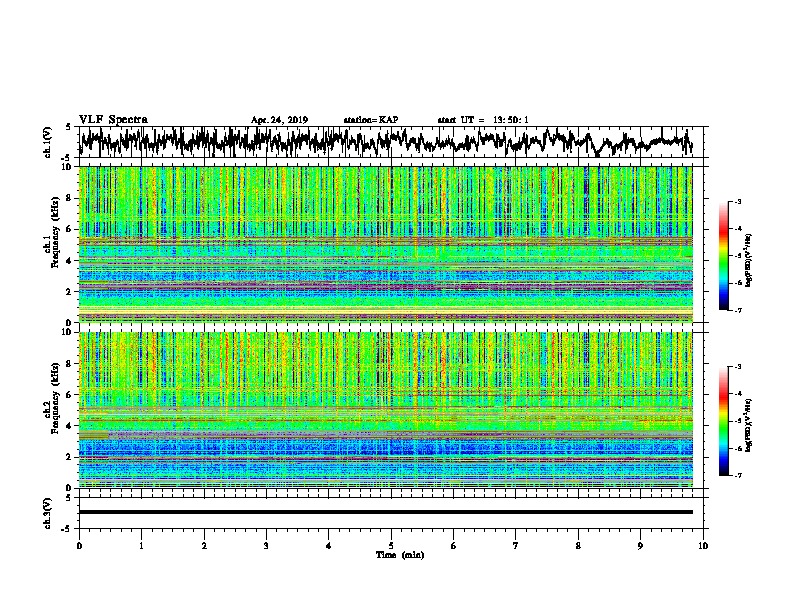Click the "5" tick on ch.3(V) axis

click(68, 498)
